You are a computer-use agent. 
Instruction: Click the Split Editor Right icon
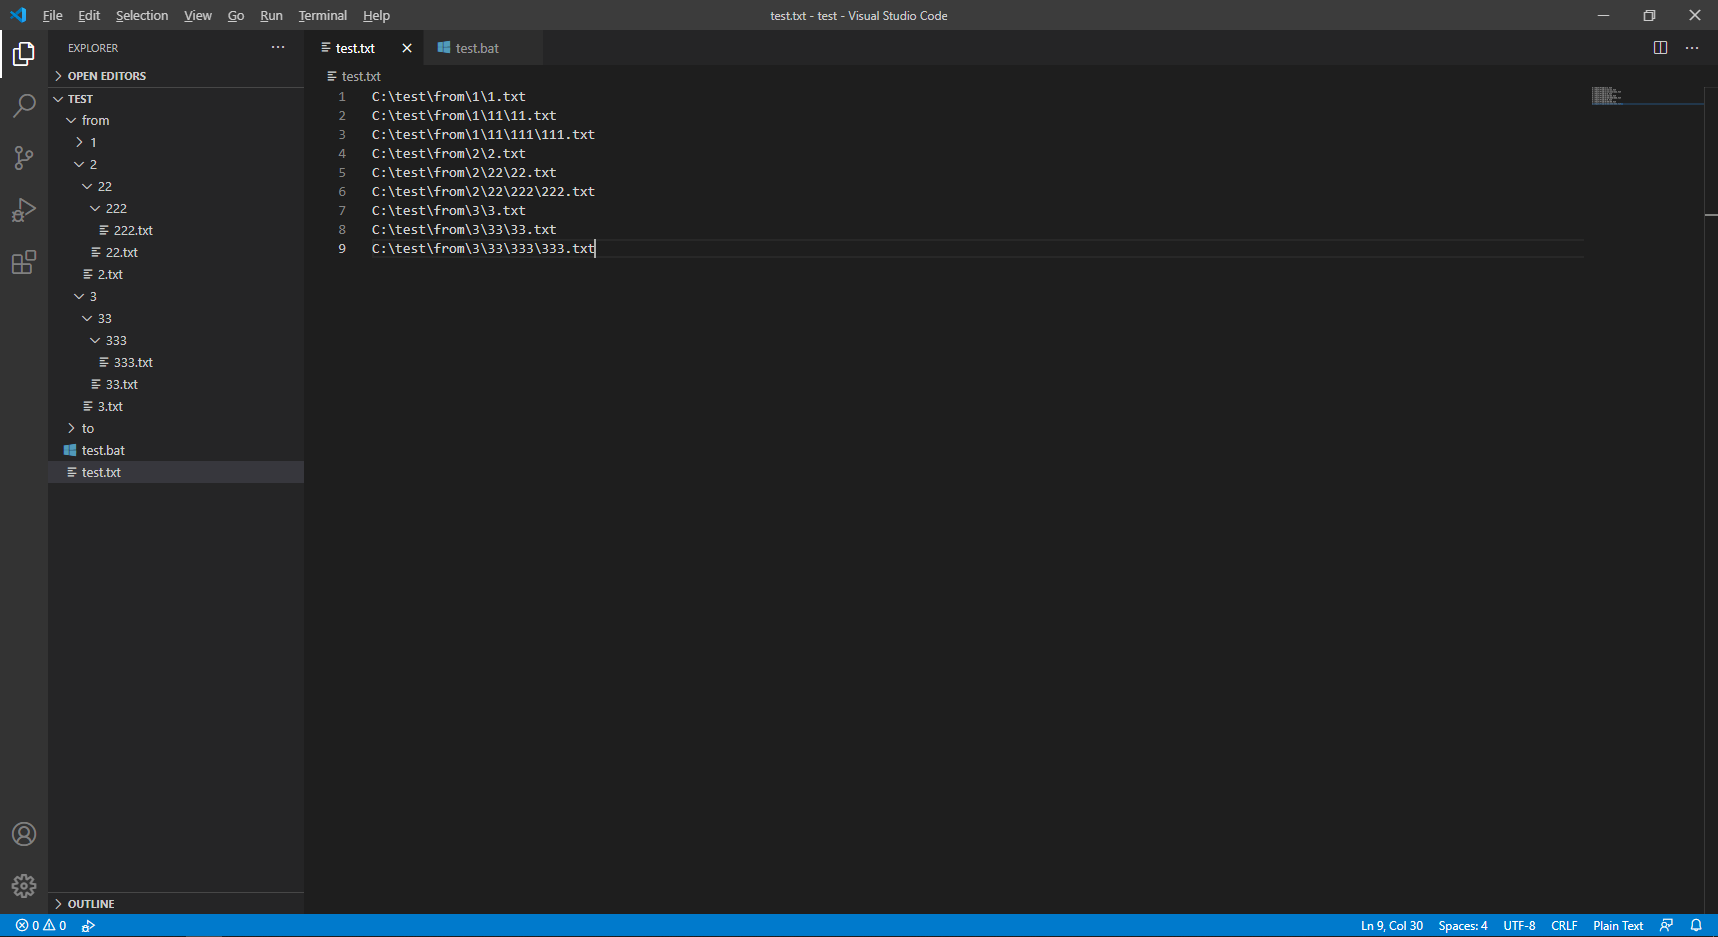pos(1660,48)
